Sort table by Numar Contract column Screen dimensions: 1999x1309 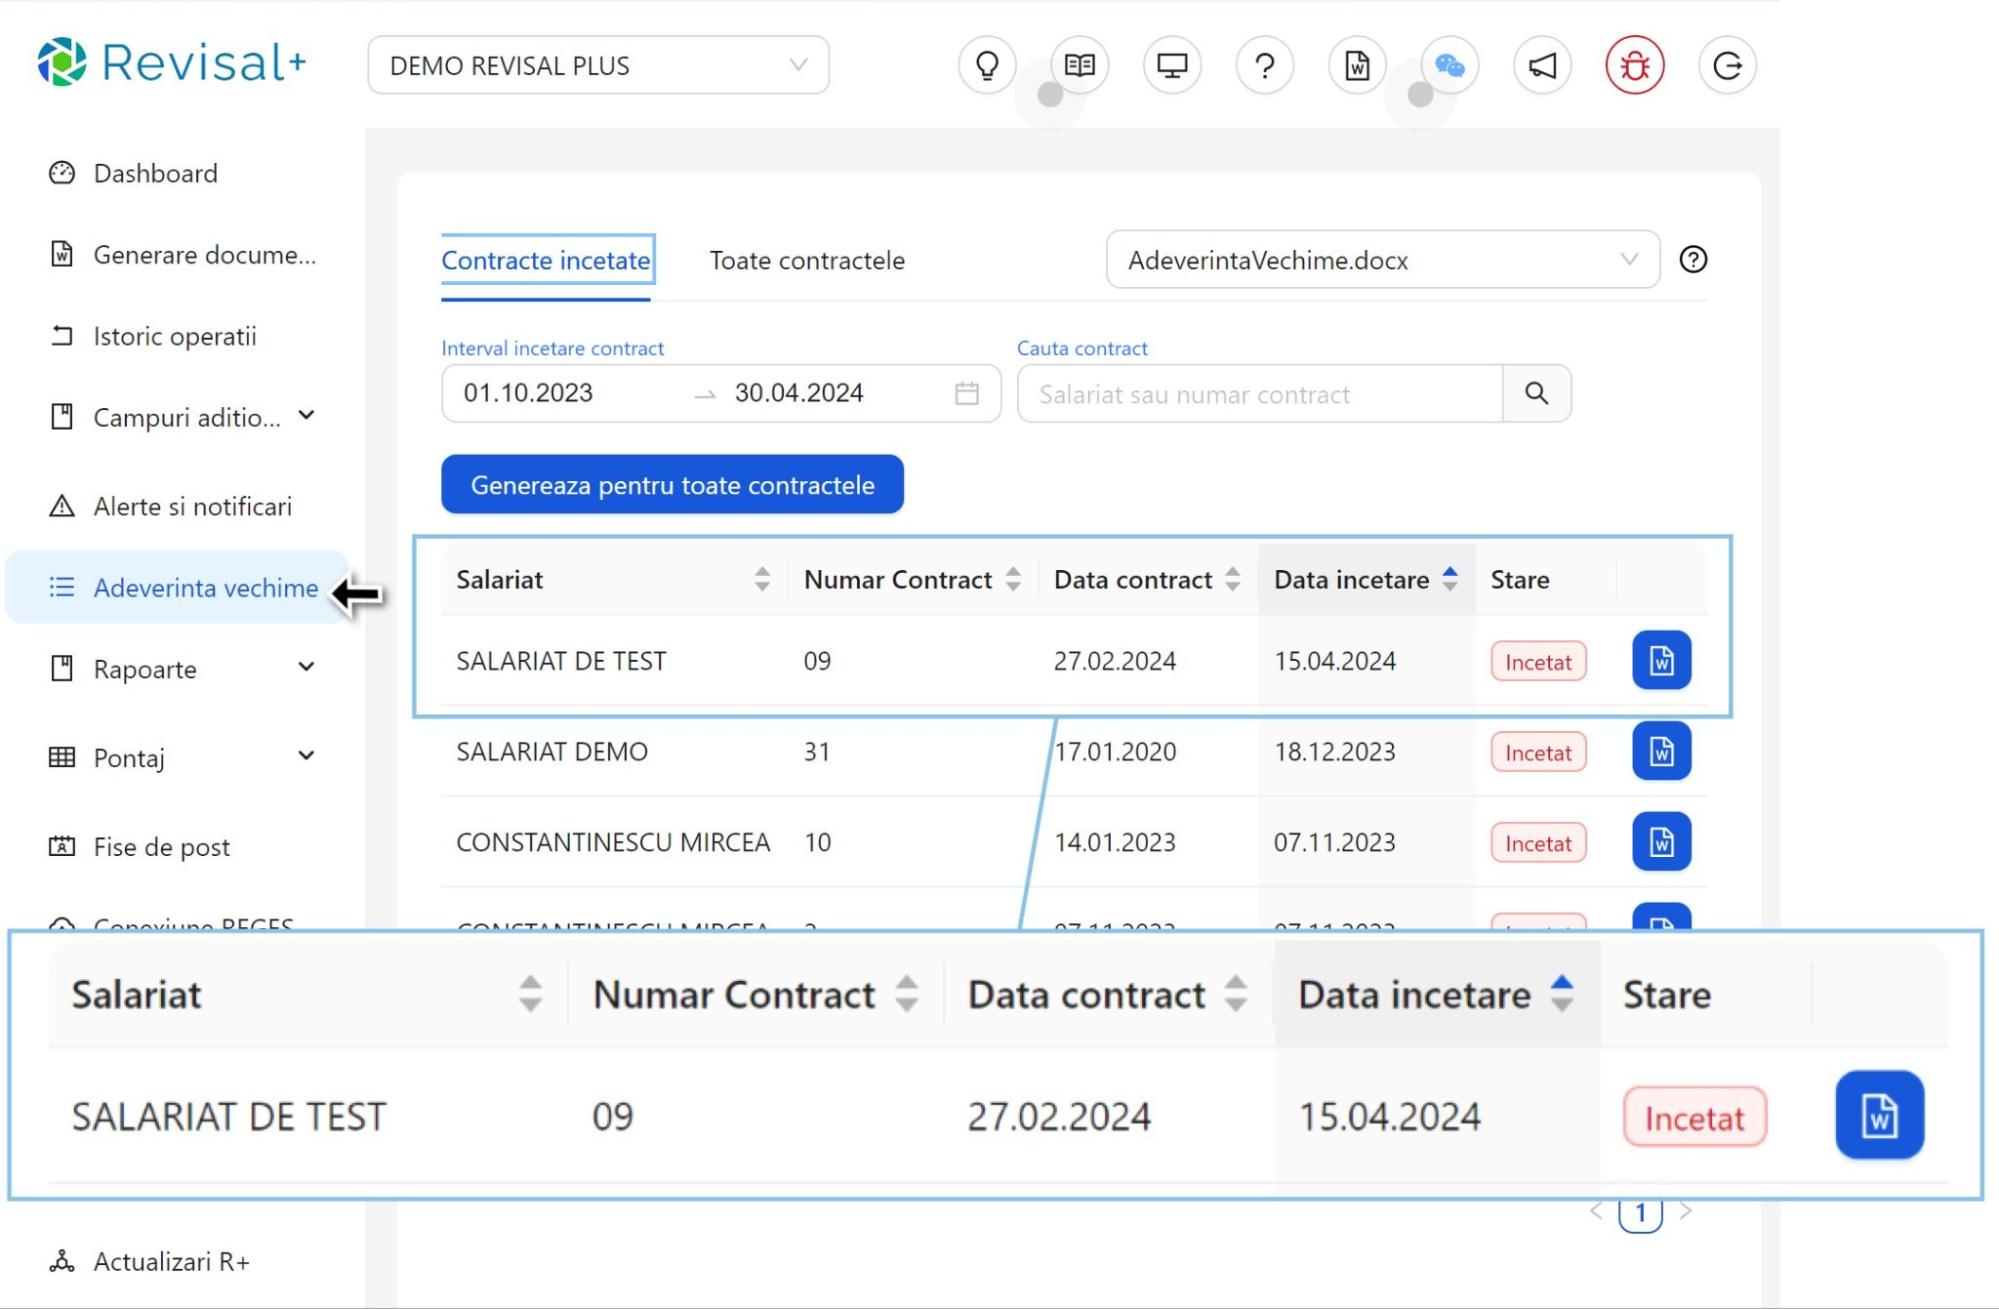coord(1012,579)
